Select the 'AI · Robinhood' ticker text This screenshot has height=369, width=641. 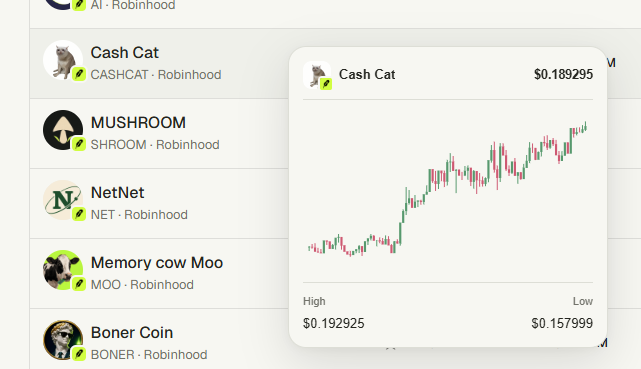point(133,5)
